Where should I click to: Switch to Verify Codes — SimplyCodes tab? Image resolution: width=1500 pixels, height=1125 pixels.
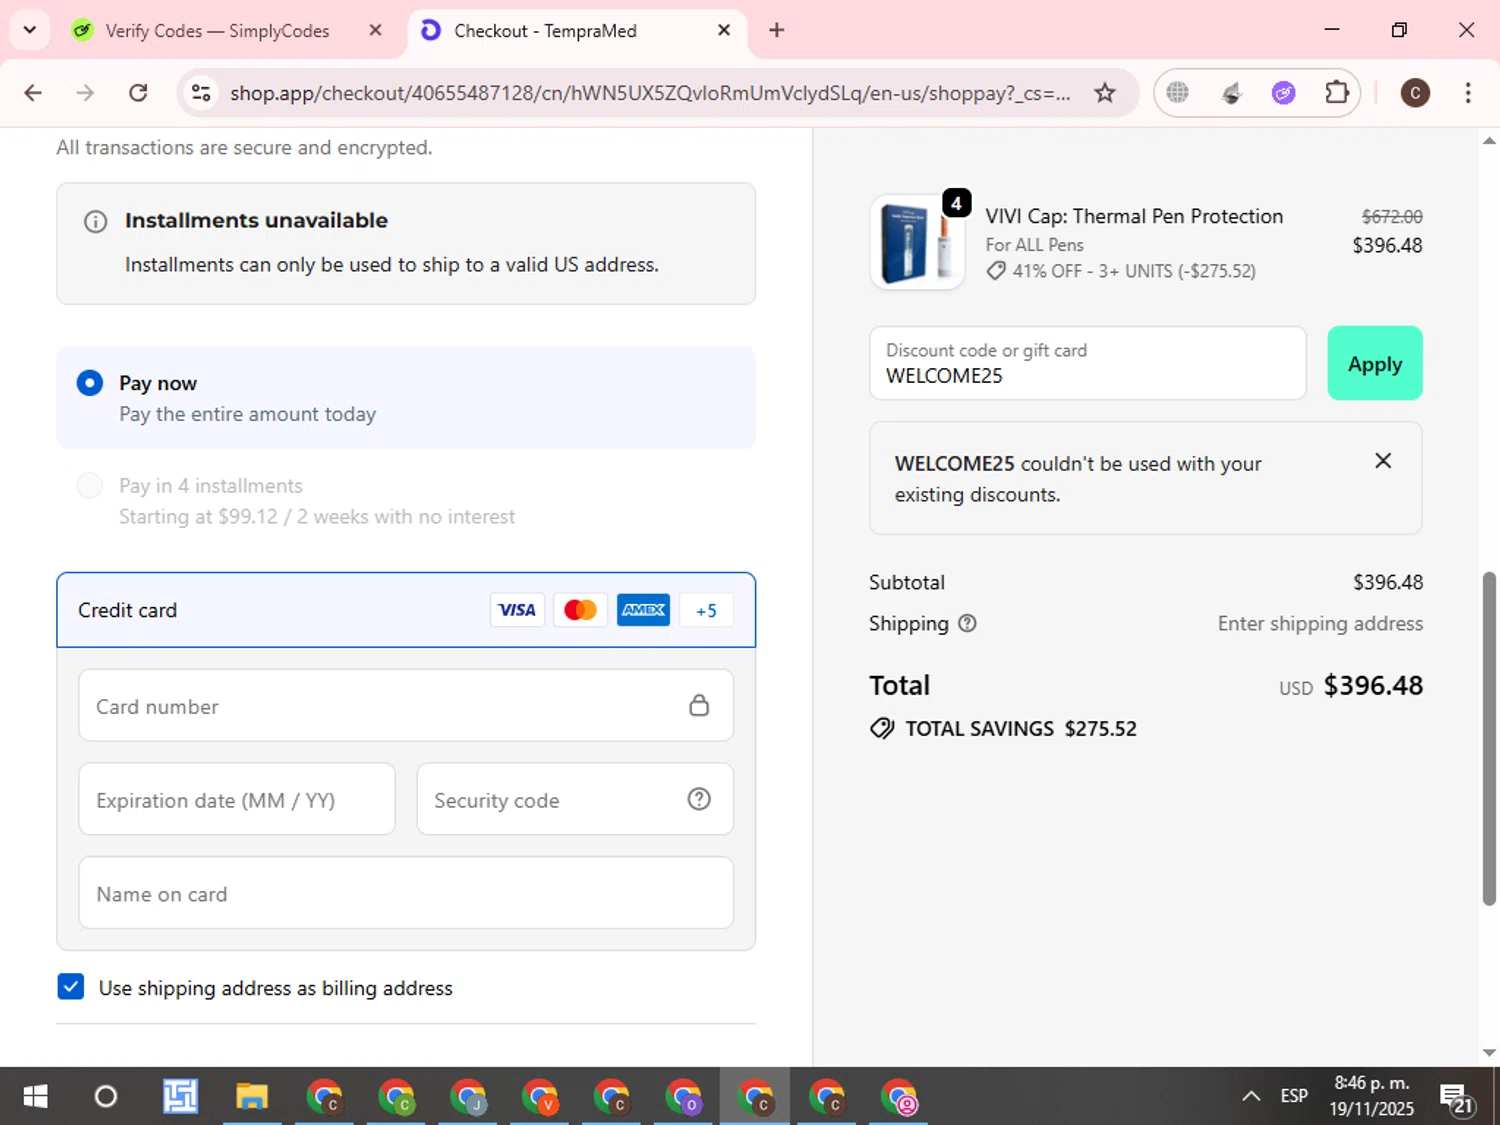217,31
